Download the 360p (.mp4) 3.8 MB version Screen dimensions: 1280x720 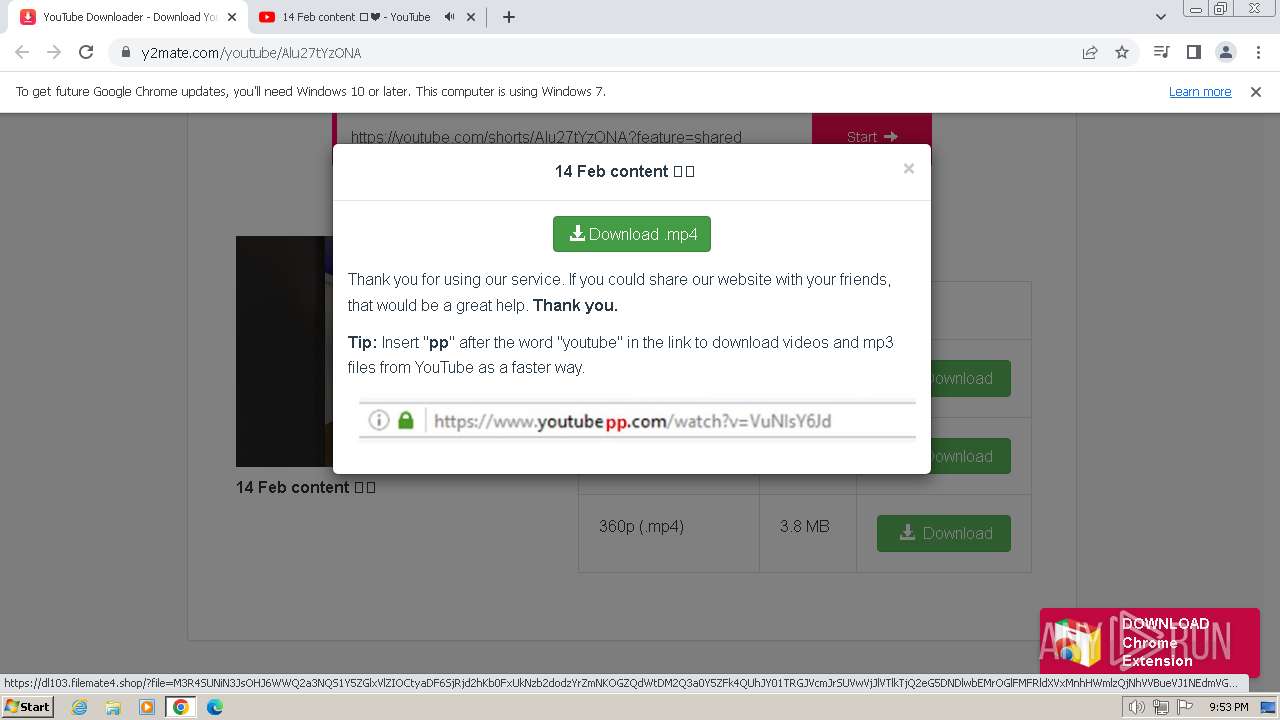click(944, 533)
